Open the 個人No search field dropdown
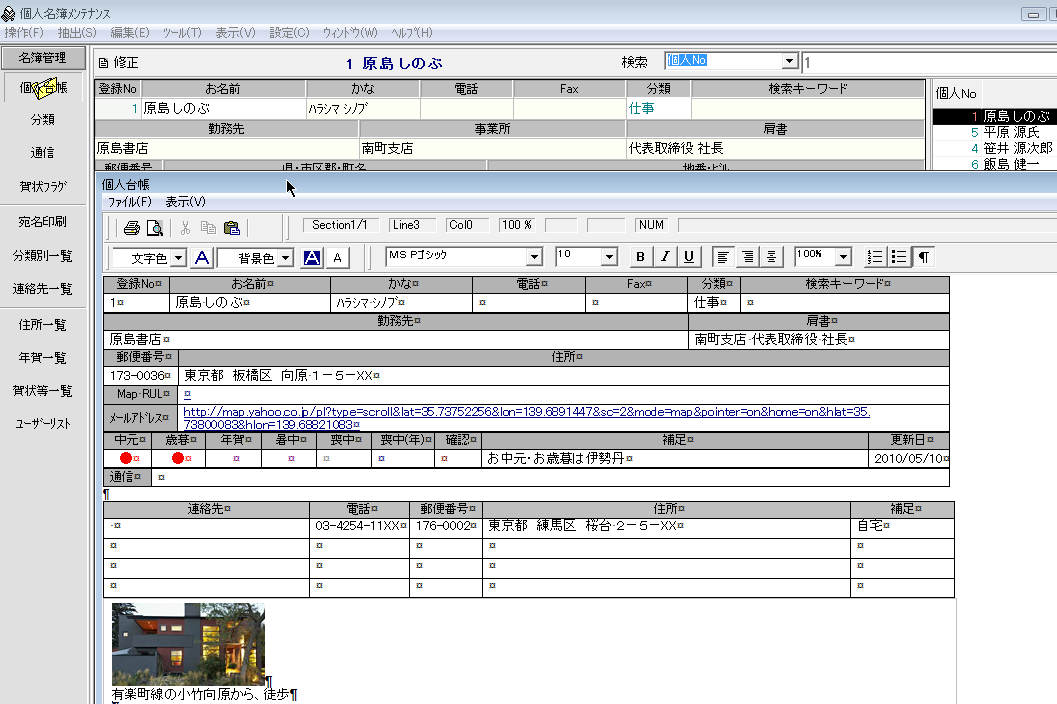 [789, 61]
